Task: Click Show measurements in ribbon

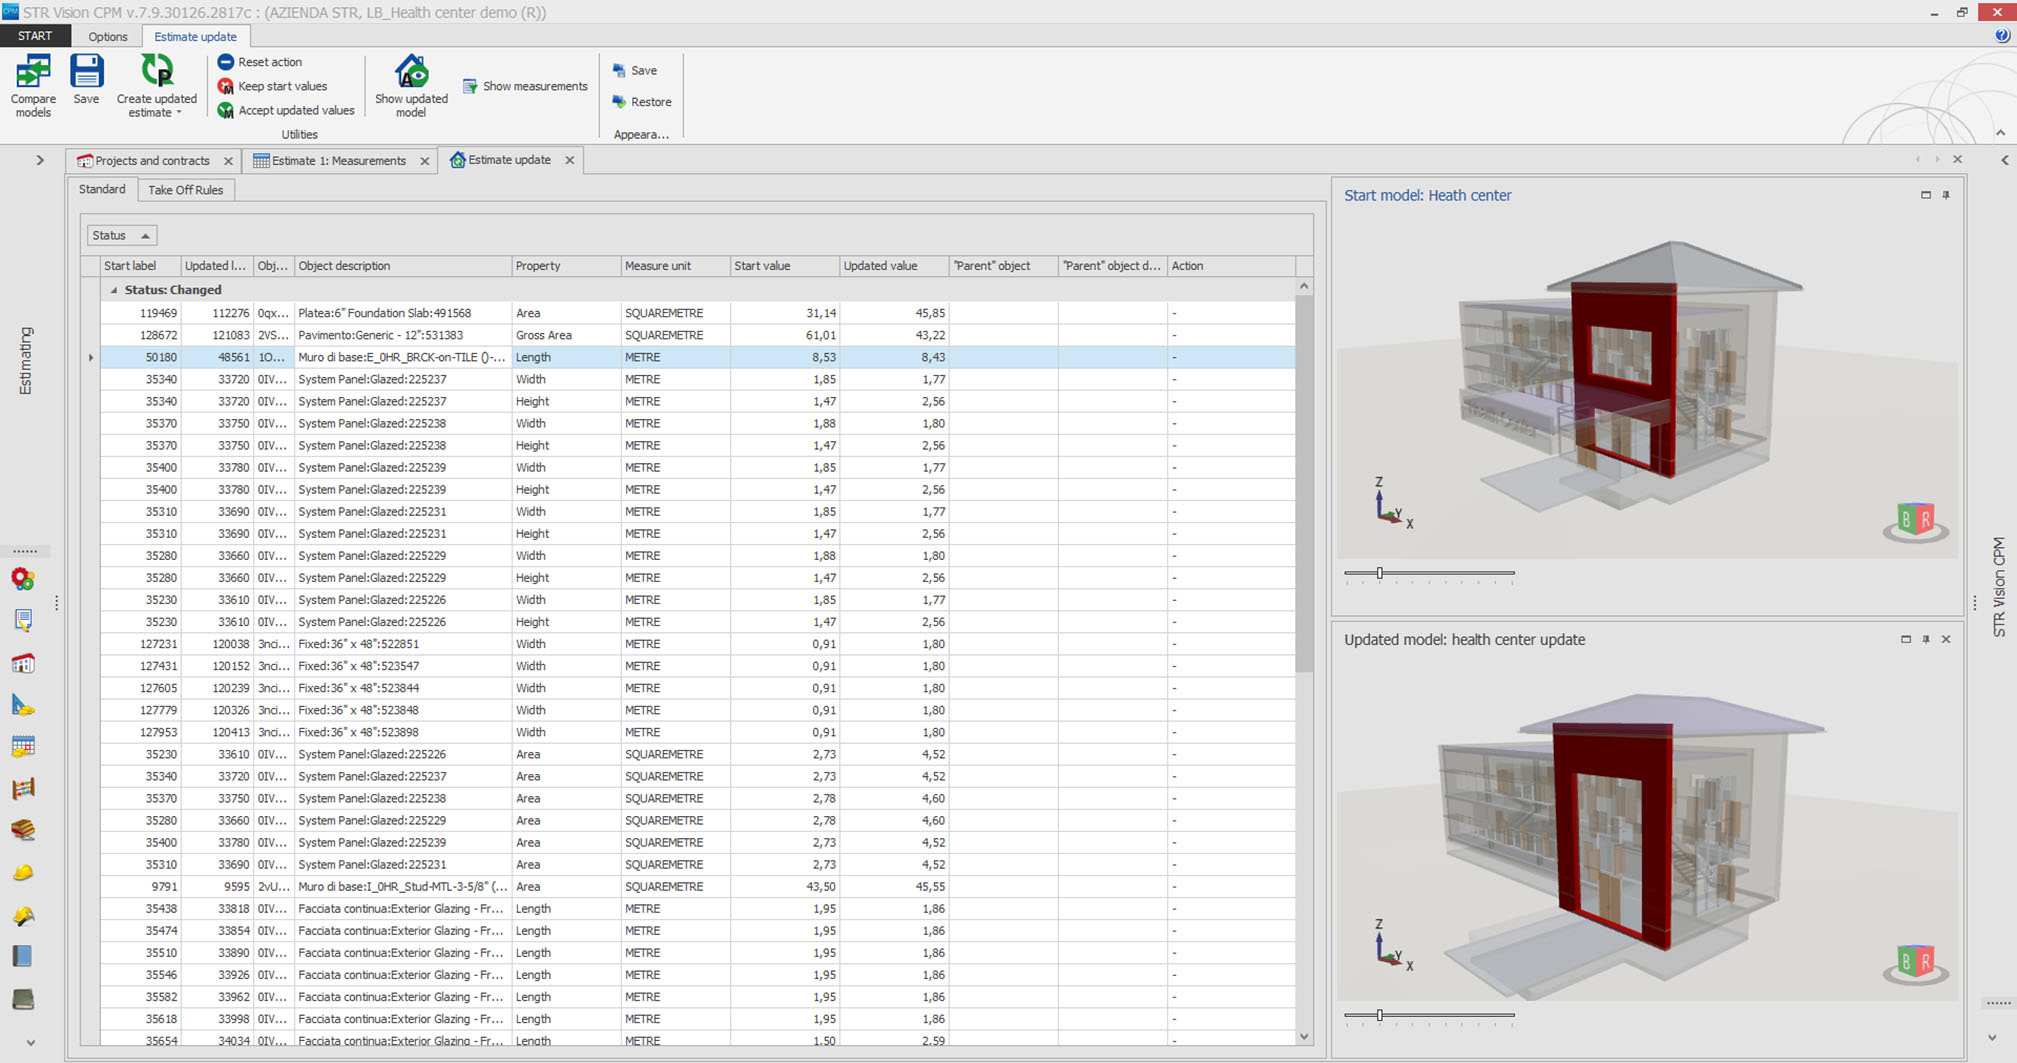Action: [525, 86]
